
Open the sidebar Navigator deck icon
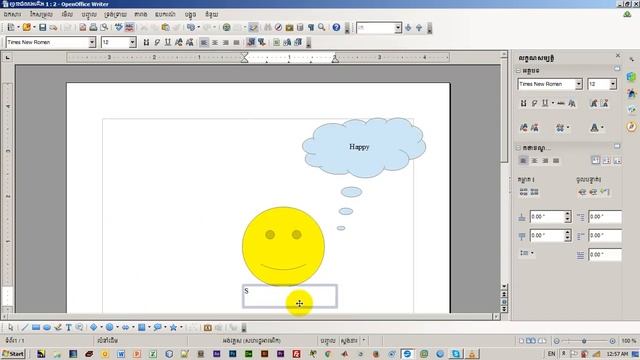pyautogui.click(x=631, y=127)
